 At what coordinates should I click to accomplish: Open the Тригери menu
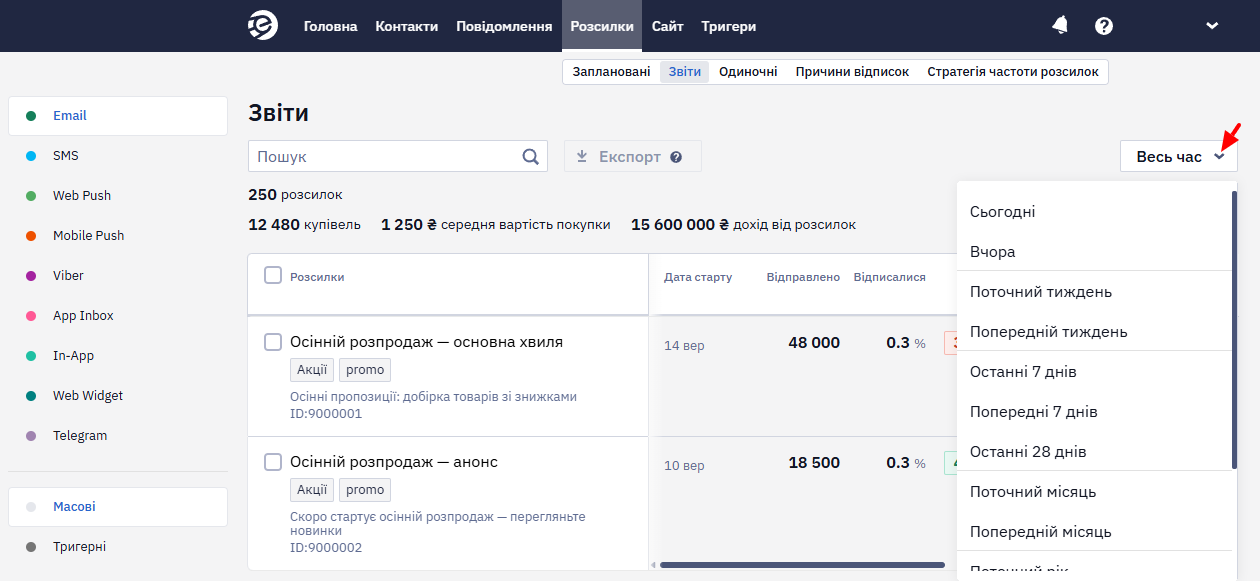click(729, 26)
